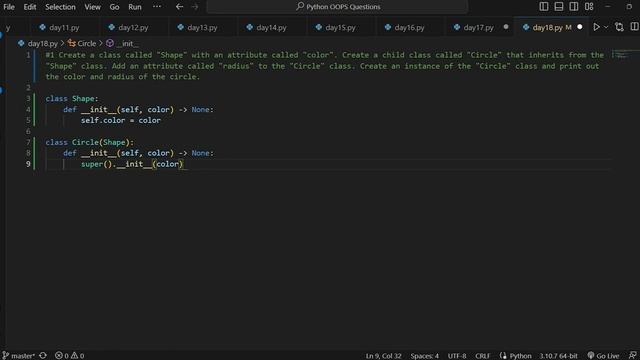This screenshot has height=360, width=640.
Task: Click 'class Circle(Shape):' text
Action: click(x=89, y=142)
